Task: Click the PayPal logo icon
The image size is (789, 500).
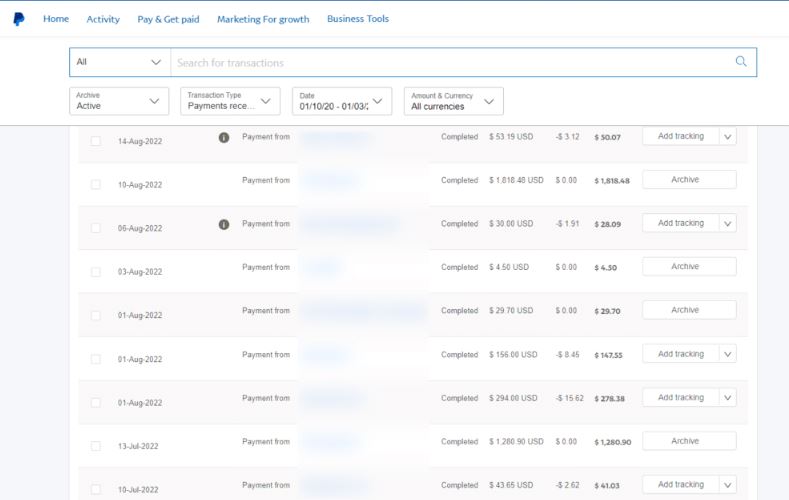Action: click(19, 19)
